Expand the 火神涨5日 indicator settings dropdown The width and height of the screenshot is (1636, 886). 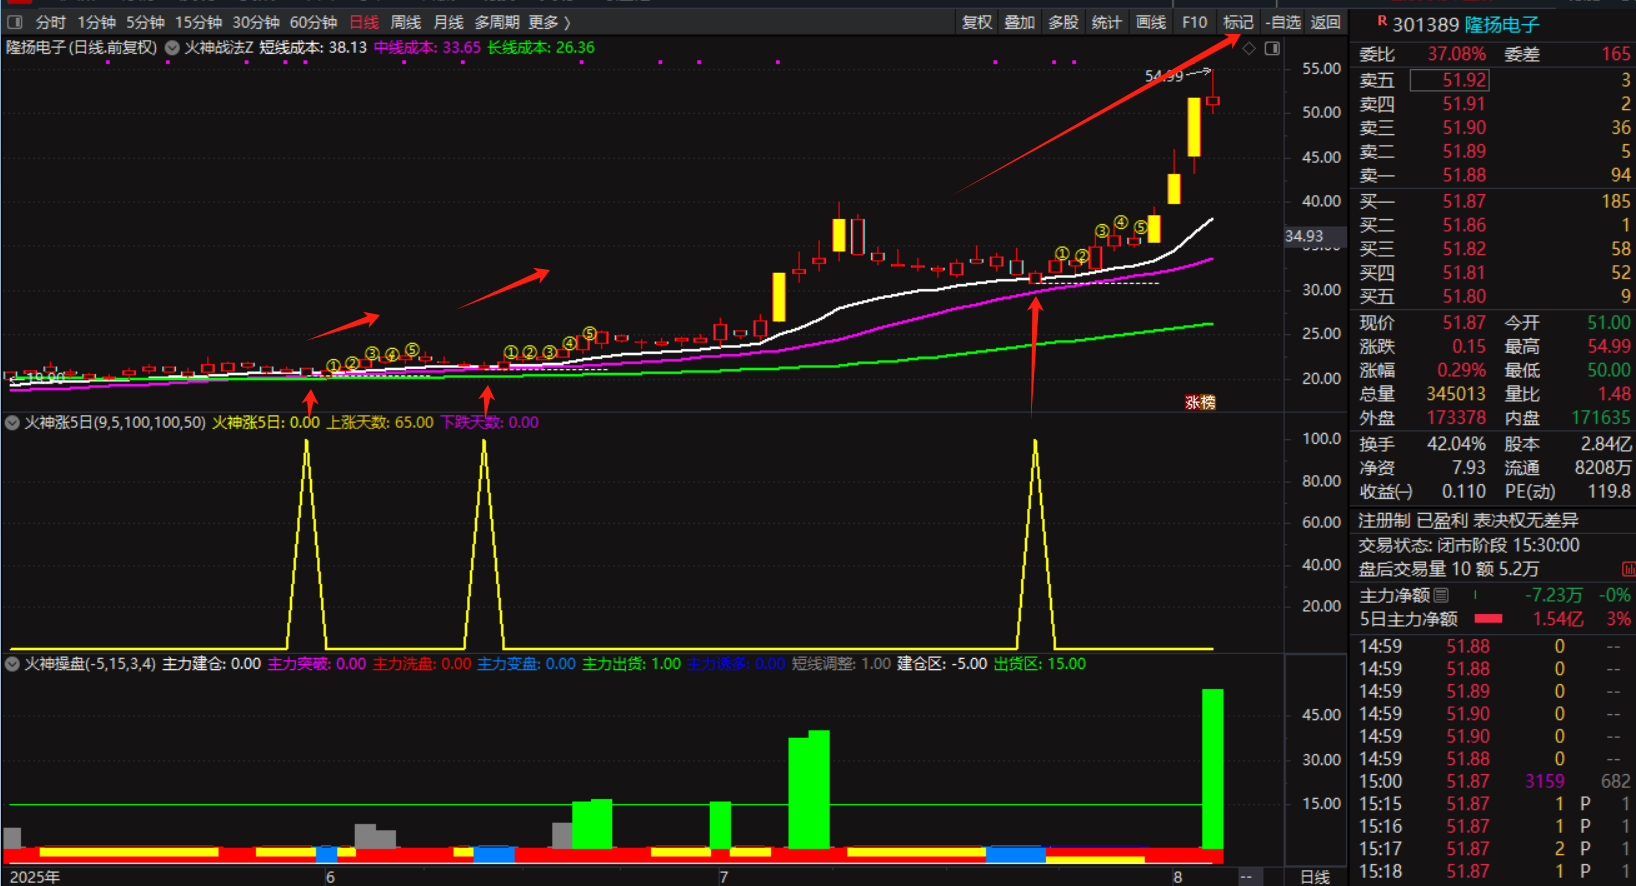pos(12,423)
